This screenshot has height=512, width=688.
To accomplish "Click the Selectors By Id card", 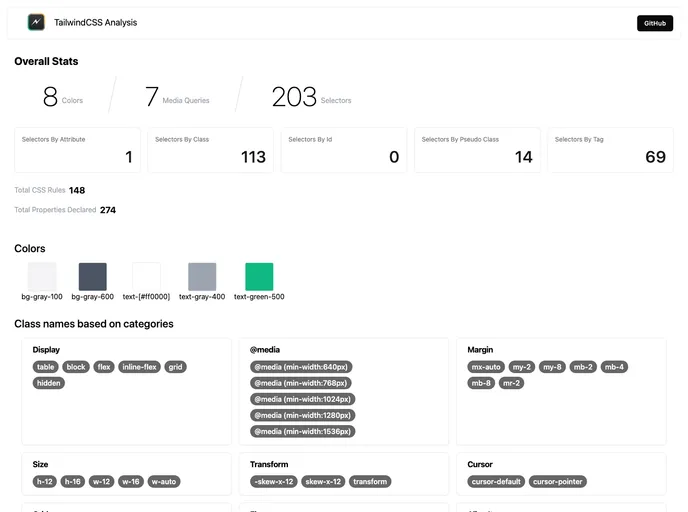I will coord(344,150).
